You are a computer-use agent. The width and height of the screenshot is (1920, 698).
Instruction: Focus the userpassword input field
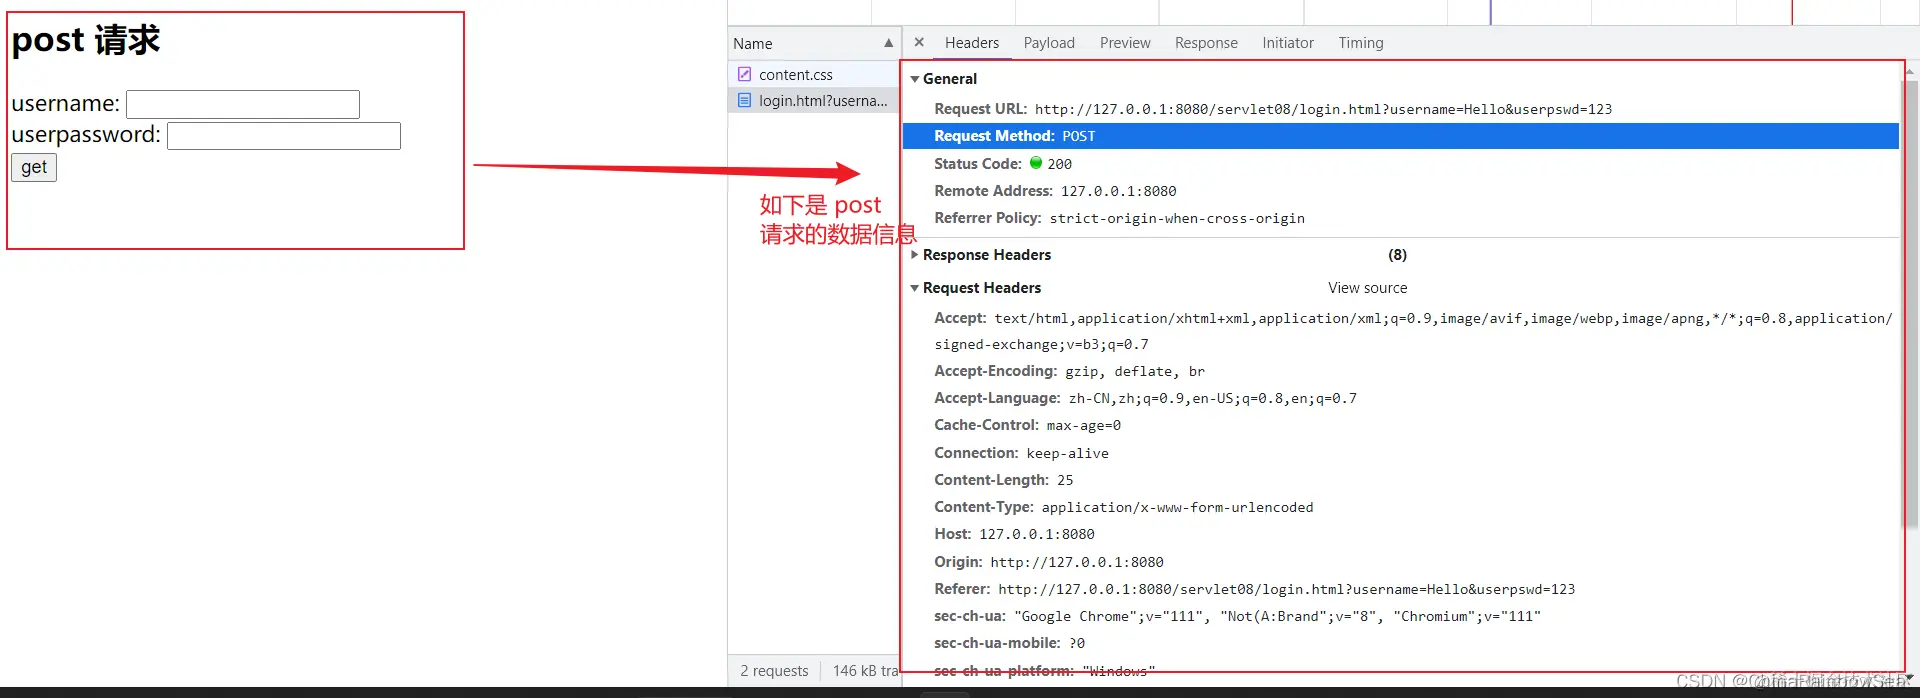284,136
